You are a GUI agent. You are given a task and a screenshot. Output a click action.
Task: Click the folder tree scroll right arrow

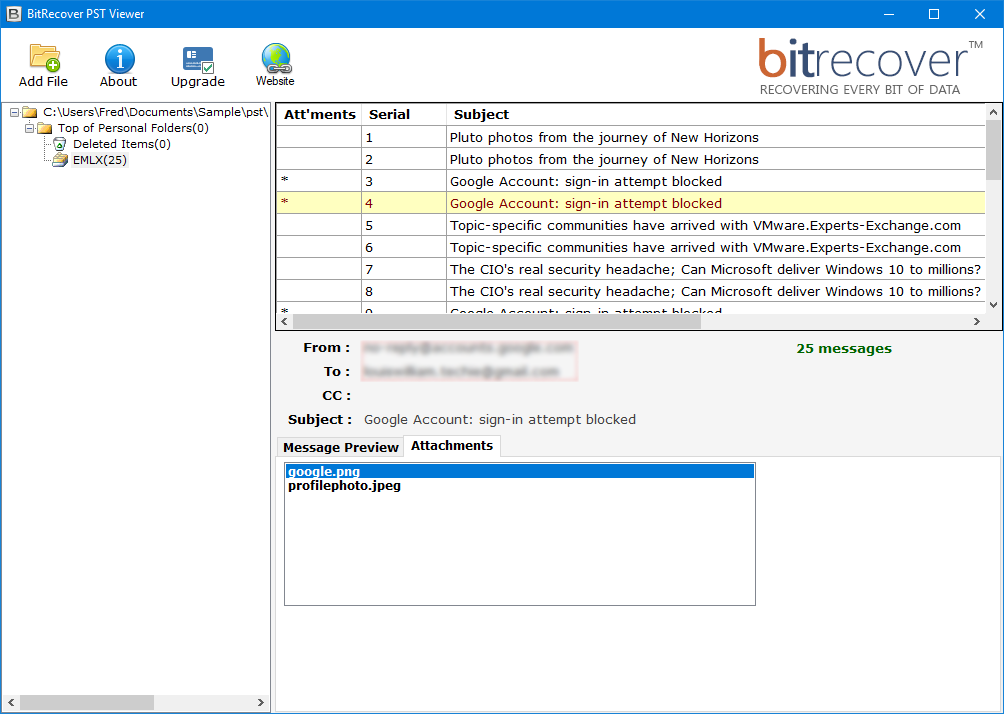pos(261,702)
